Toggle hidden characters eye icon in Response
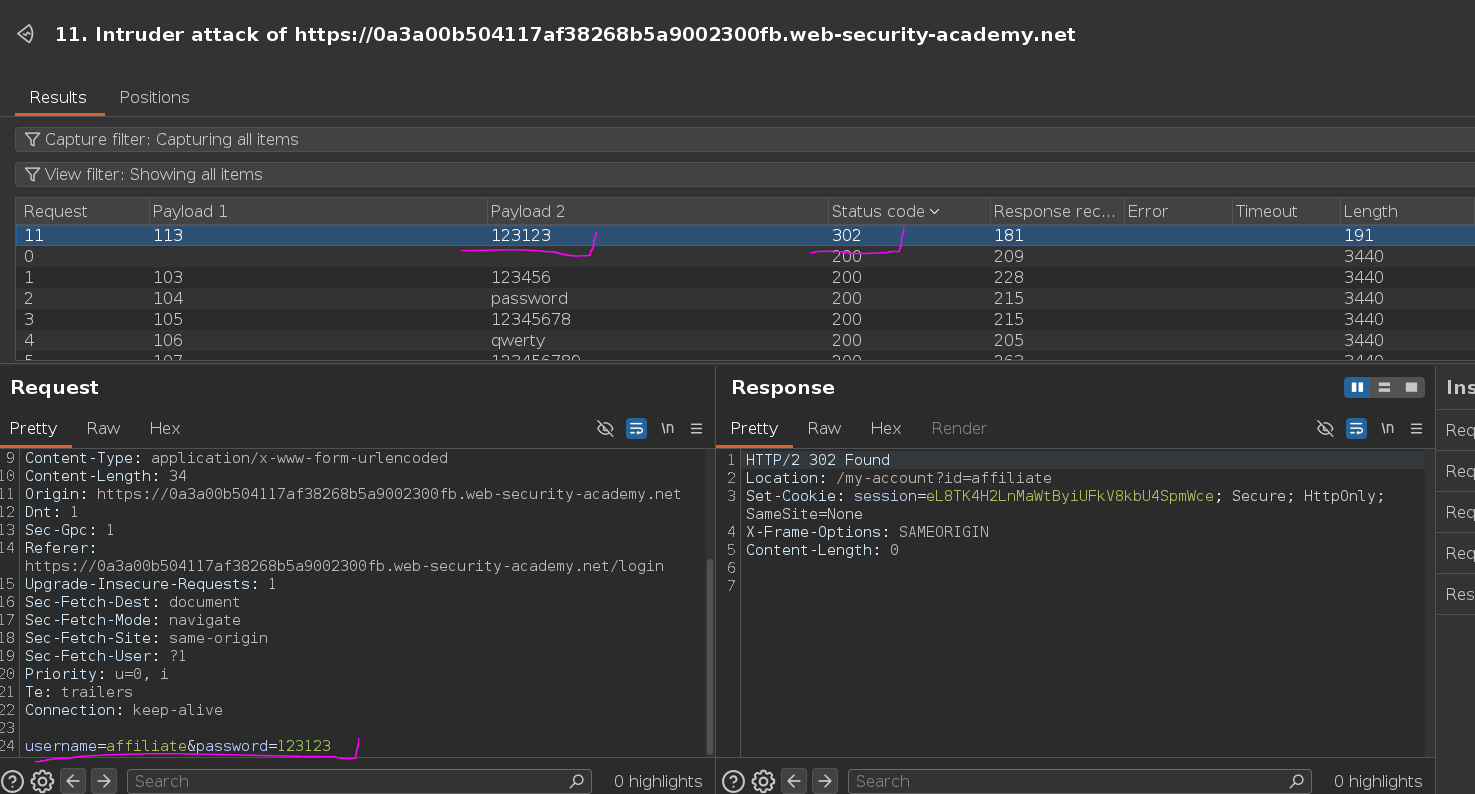 1325,428
